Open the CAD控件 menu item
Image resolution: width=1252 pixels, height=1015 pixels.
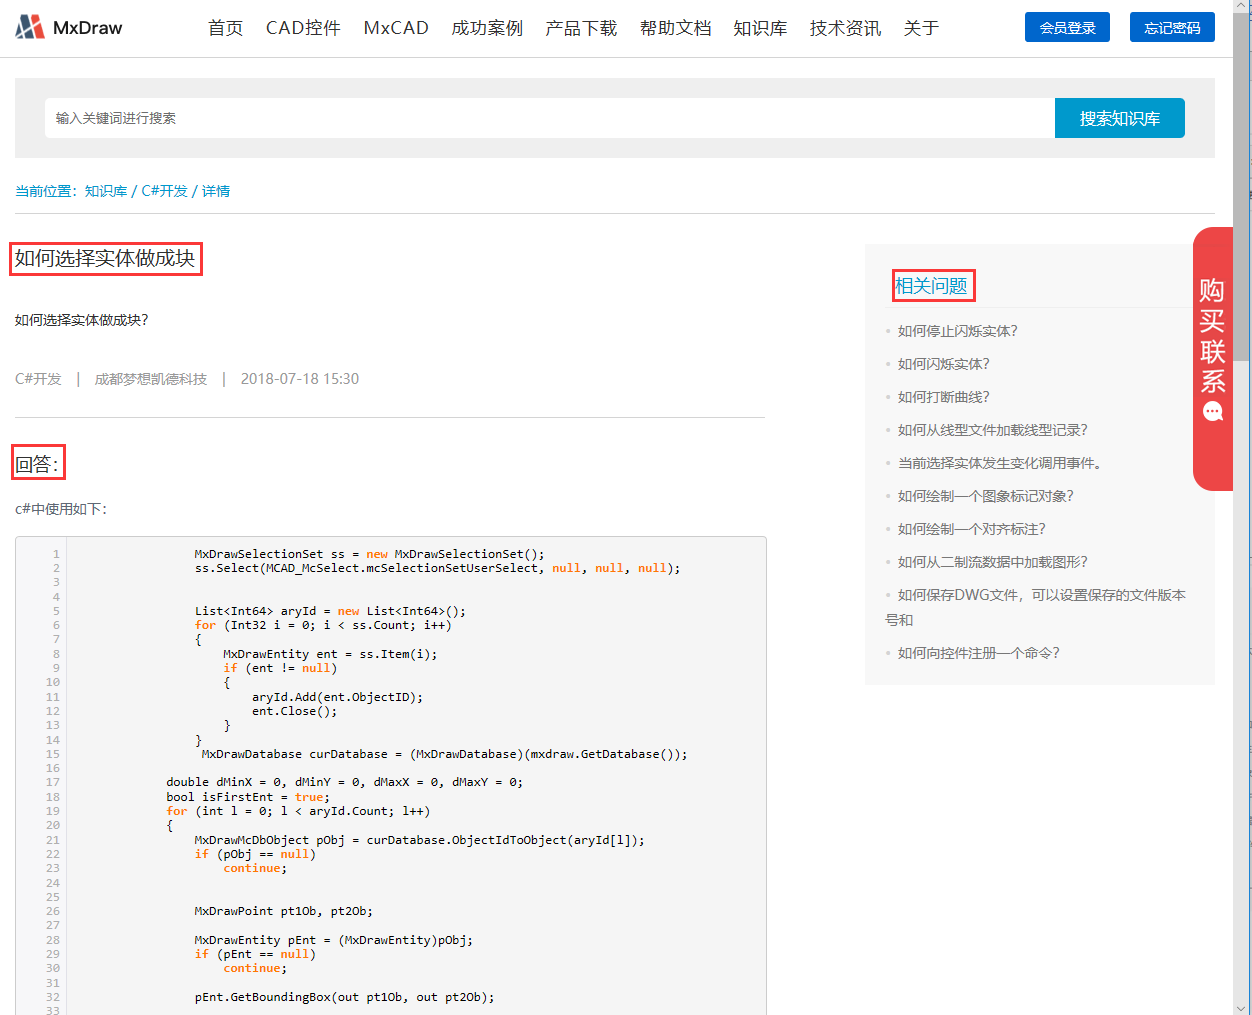click(303, 28)
